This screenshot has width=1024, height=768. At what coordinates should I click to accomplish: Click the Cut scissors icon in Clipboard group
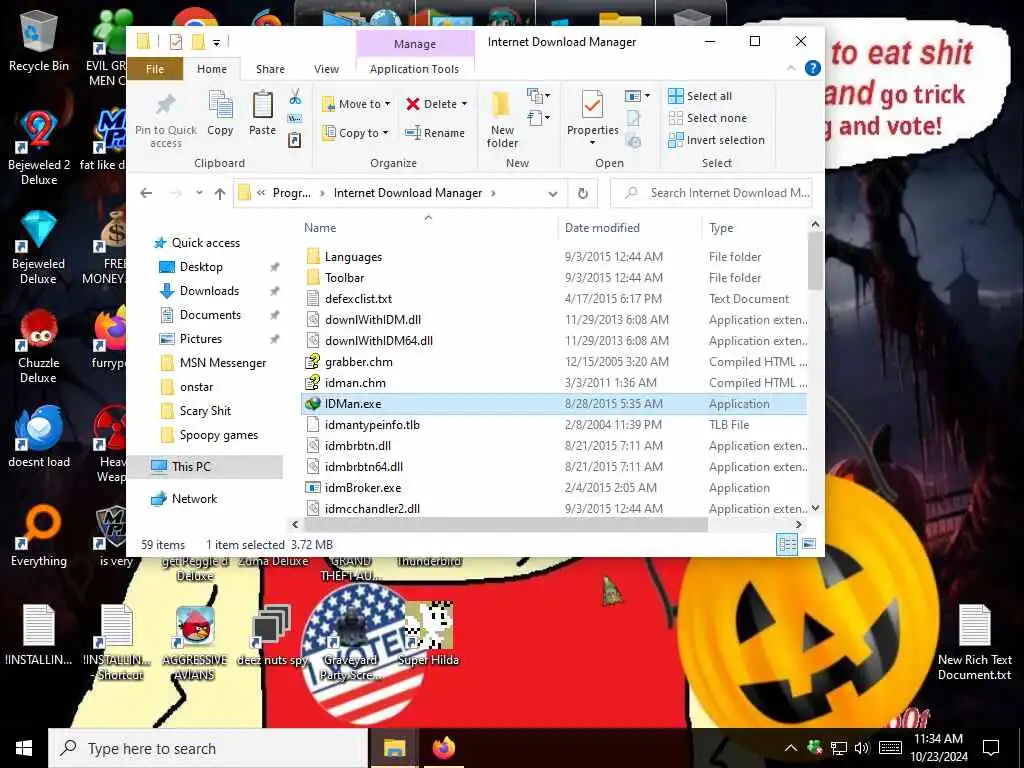coord(295,97)
